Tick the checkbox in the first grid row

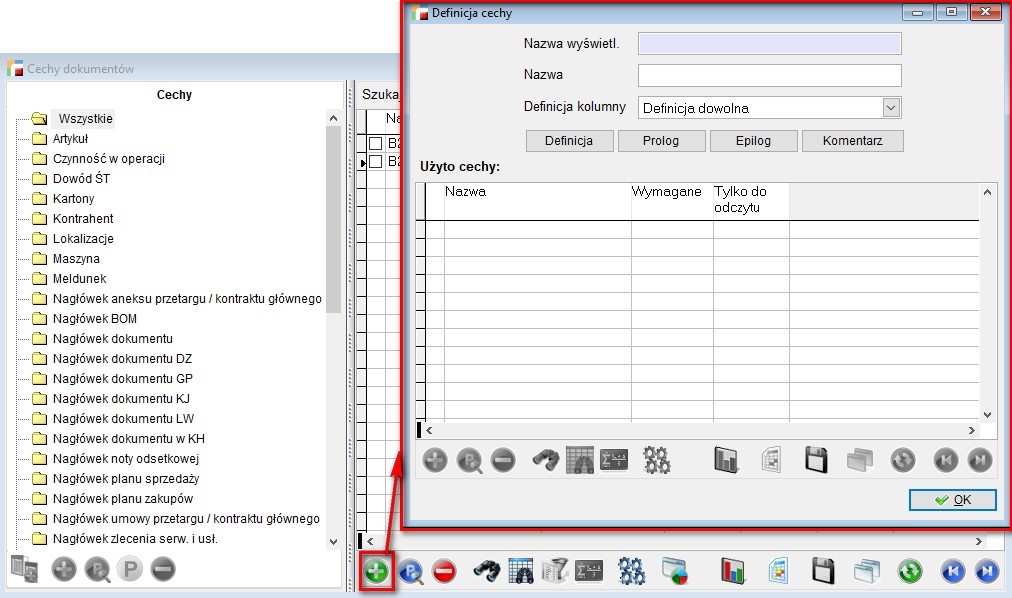point(376,143)
